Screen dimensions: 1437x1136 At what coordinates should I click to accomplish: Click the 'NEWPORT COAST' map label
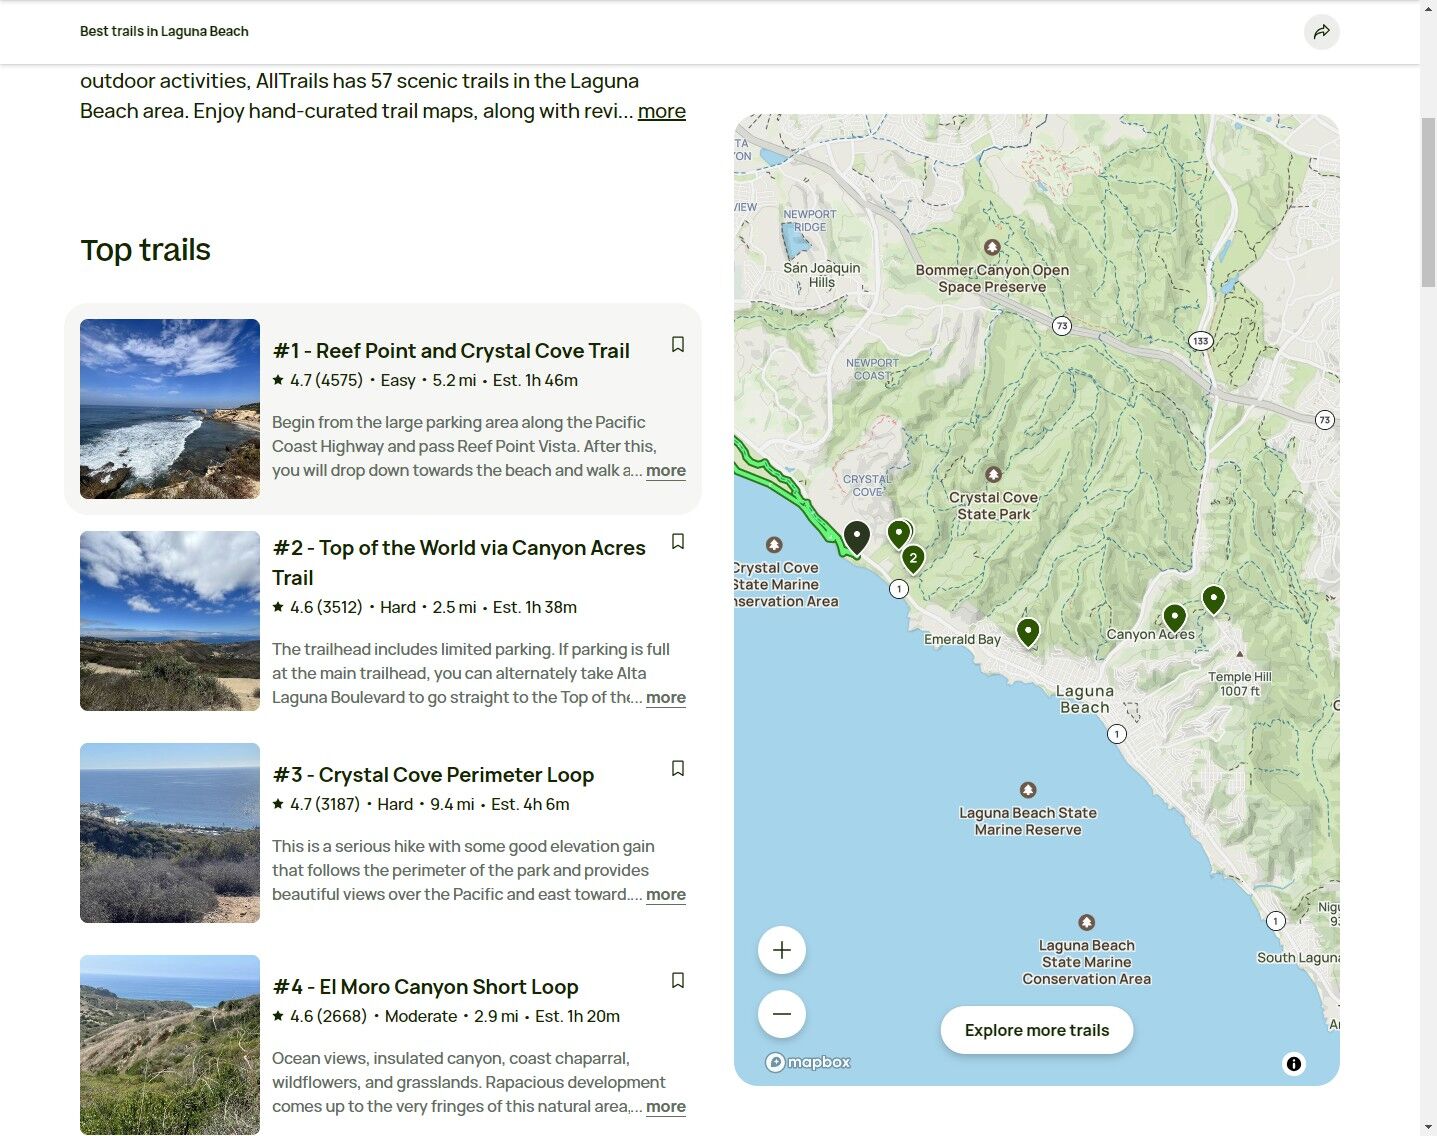[x=872, y=369]
